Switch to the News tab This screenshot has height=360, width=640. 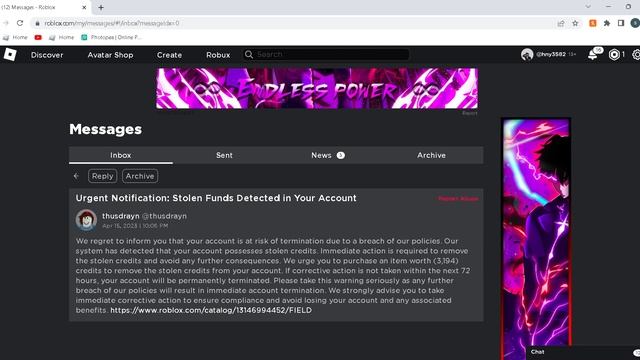[328, 155]
